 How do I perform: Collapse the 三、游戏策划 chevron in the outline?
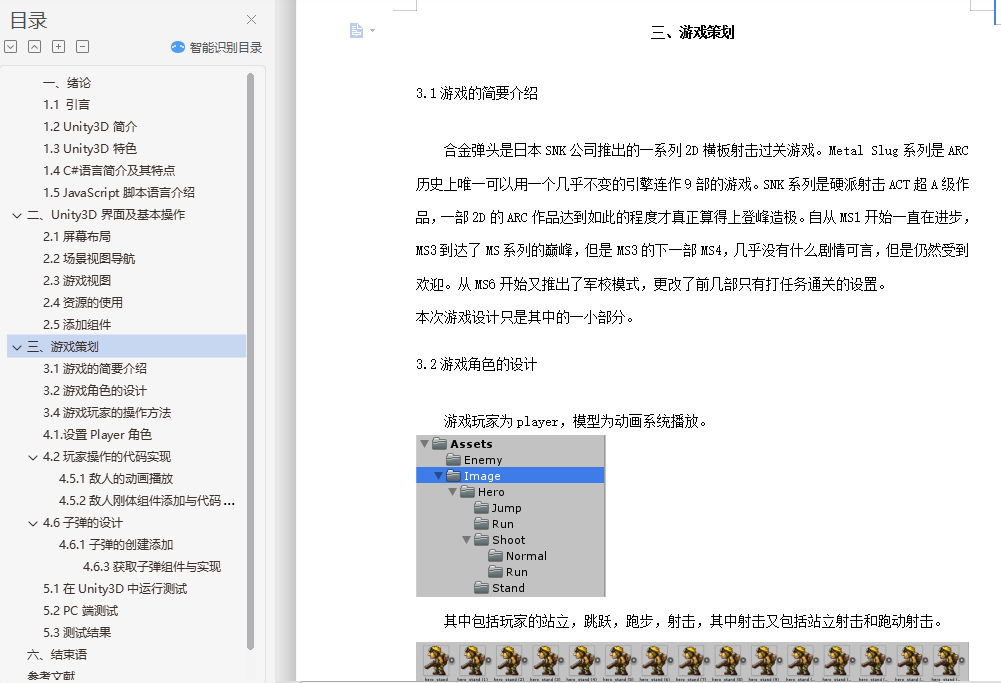click(17, 347)
